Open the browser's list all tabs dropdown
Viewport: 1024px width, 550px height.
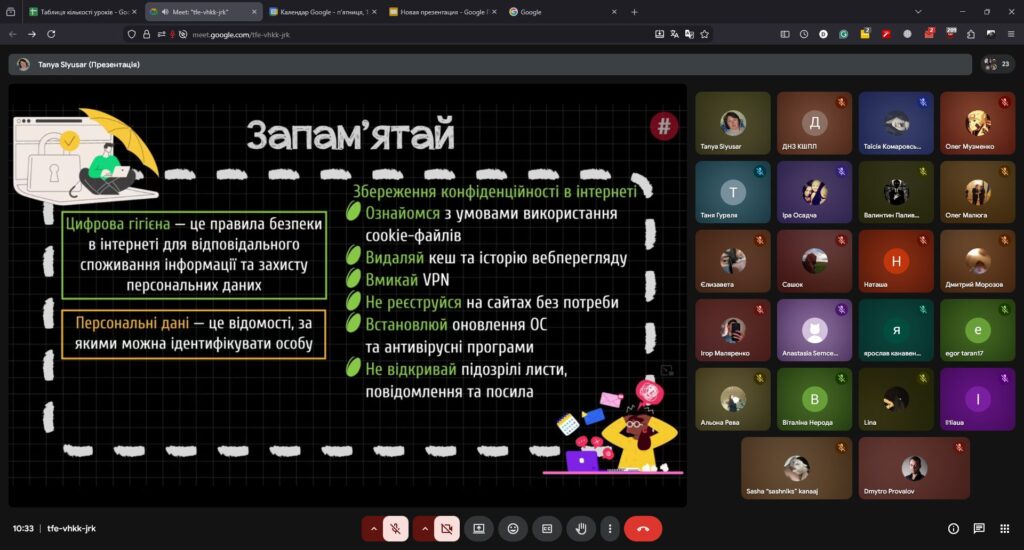pos(918,12)
